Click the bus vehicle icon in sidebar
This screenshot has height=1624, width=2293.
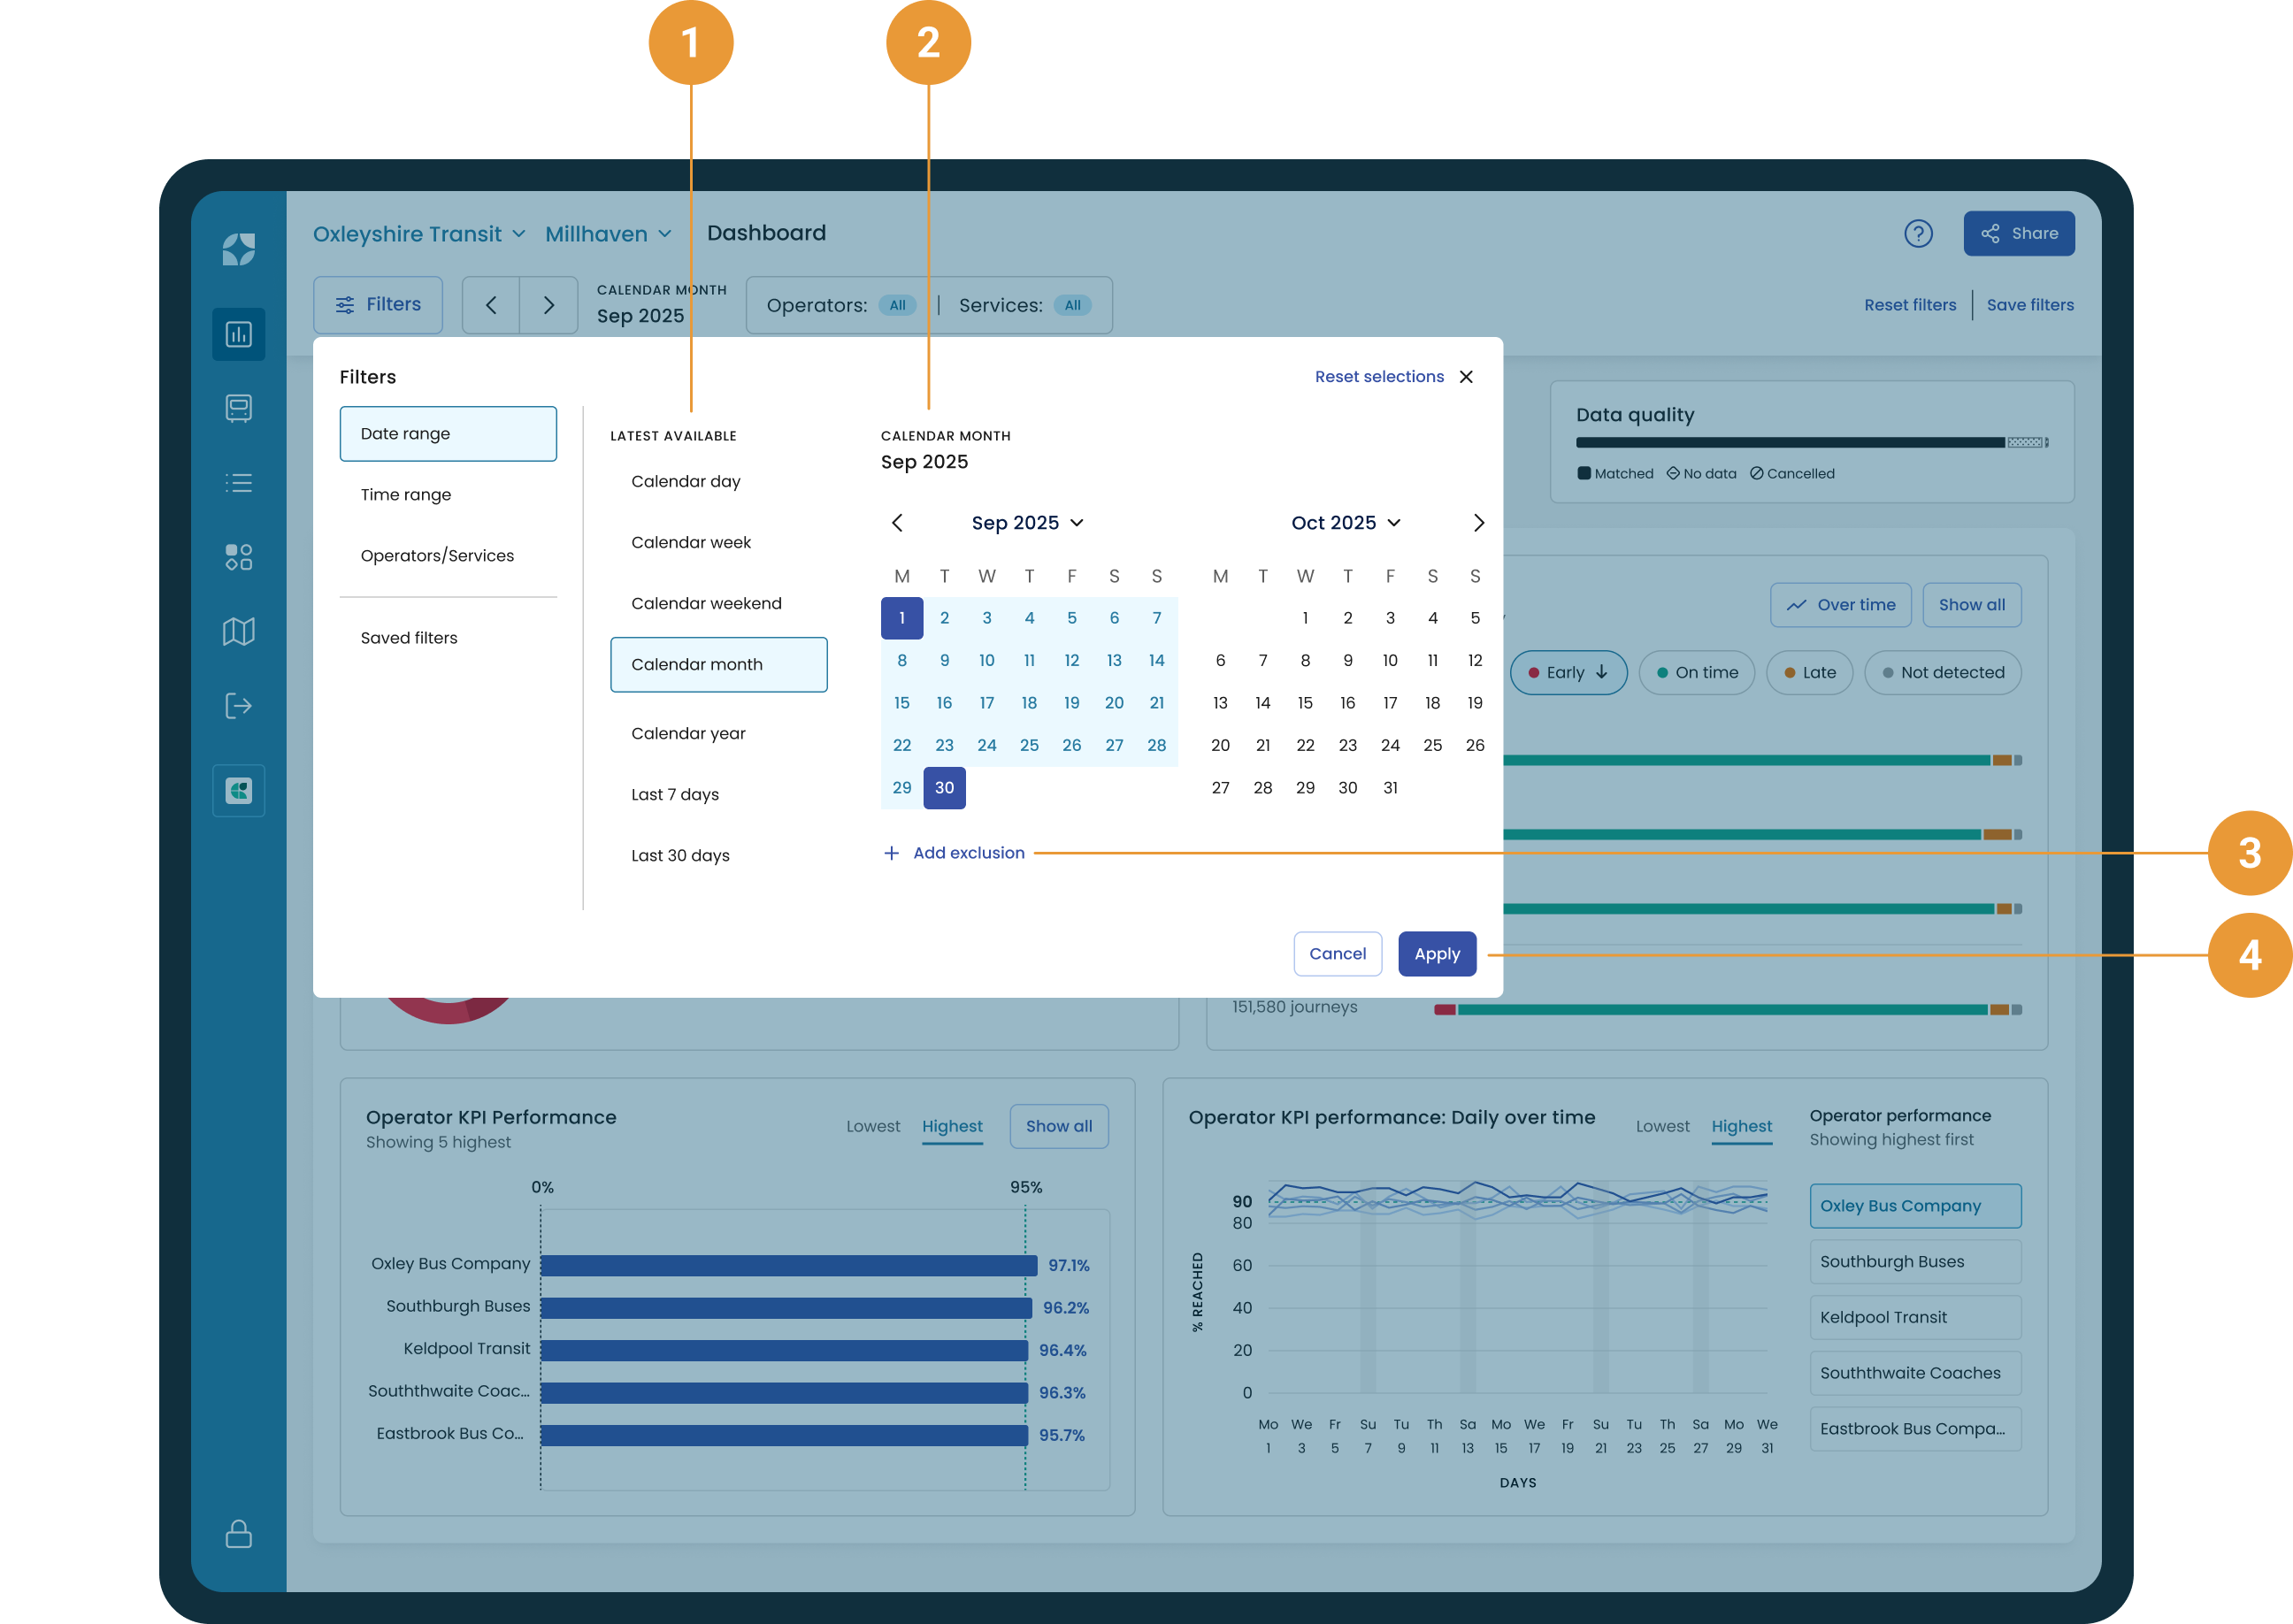pos(238,408)
